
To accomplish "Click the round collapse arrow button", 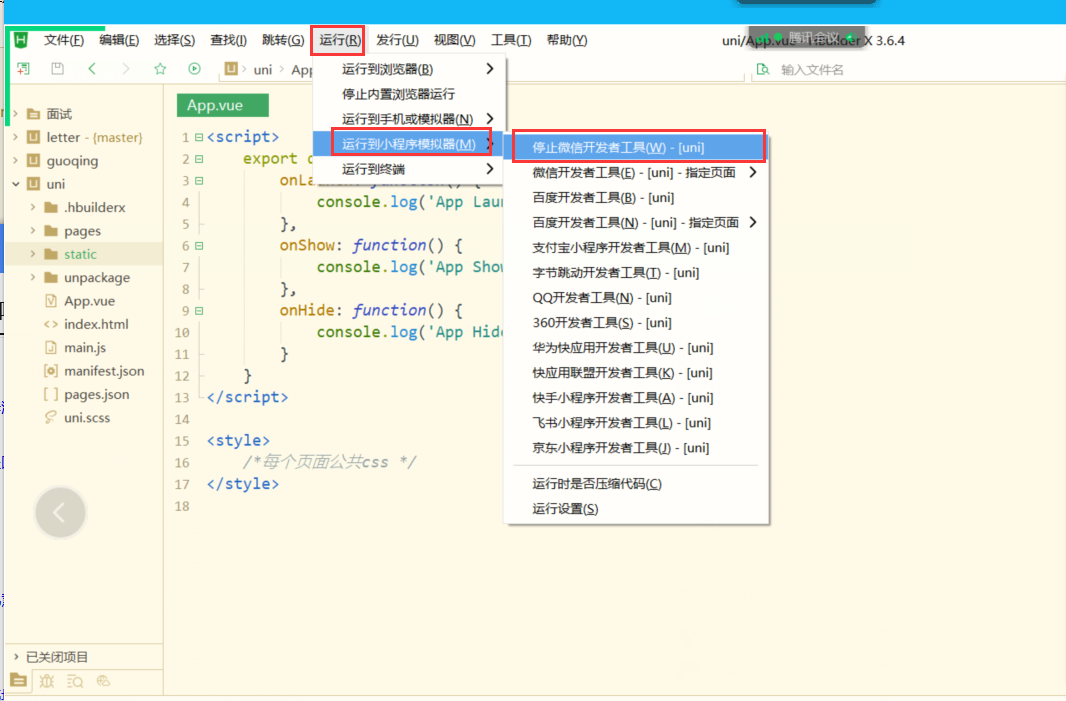I will click(60, 513).
